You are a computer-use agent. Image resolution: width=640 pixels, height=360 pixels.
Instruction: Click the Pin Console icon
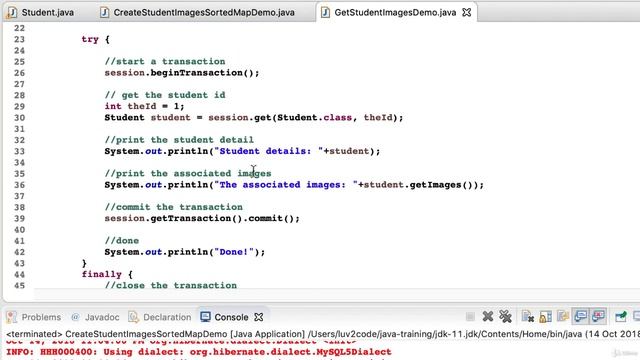click(x=620, y=316)
